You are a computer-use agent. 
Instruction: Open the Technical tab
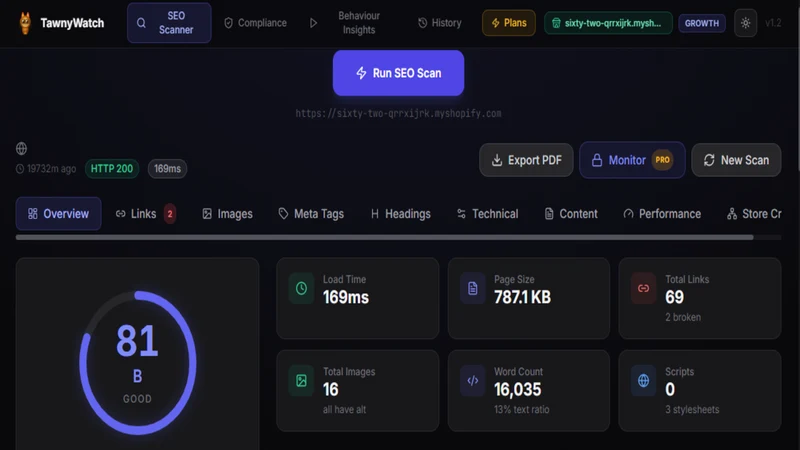(x=487, y=214)
